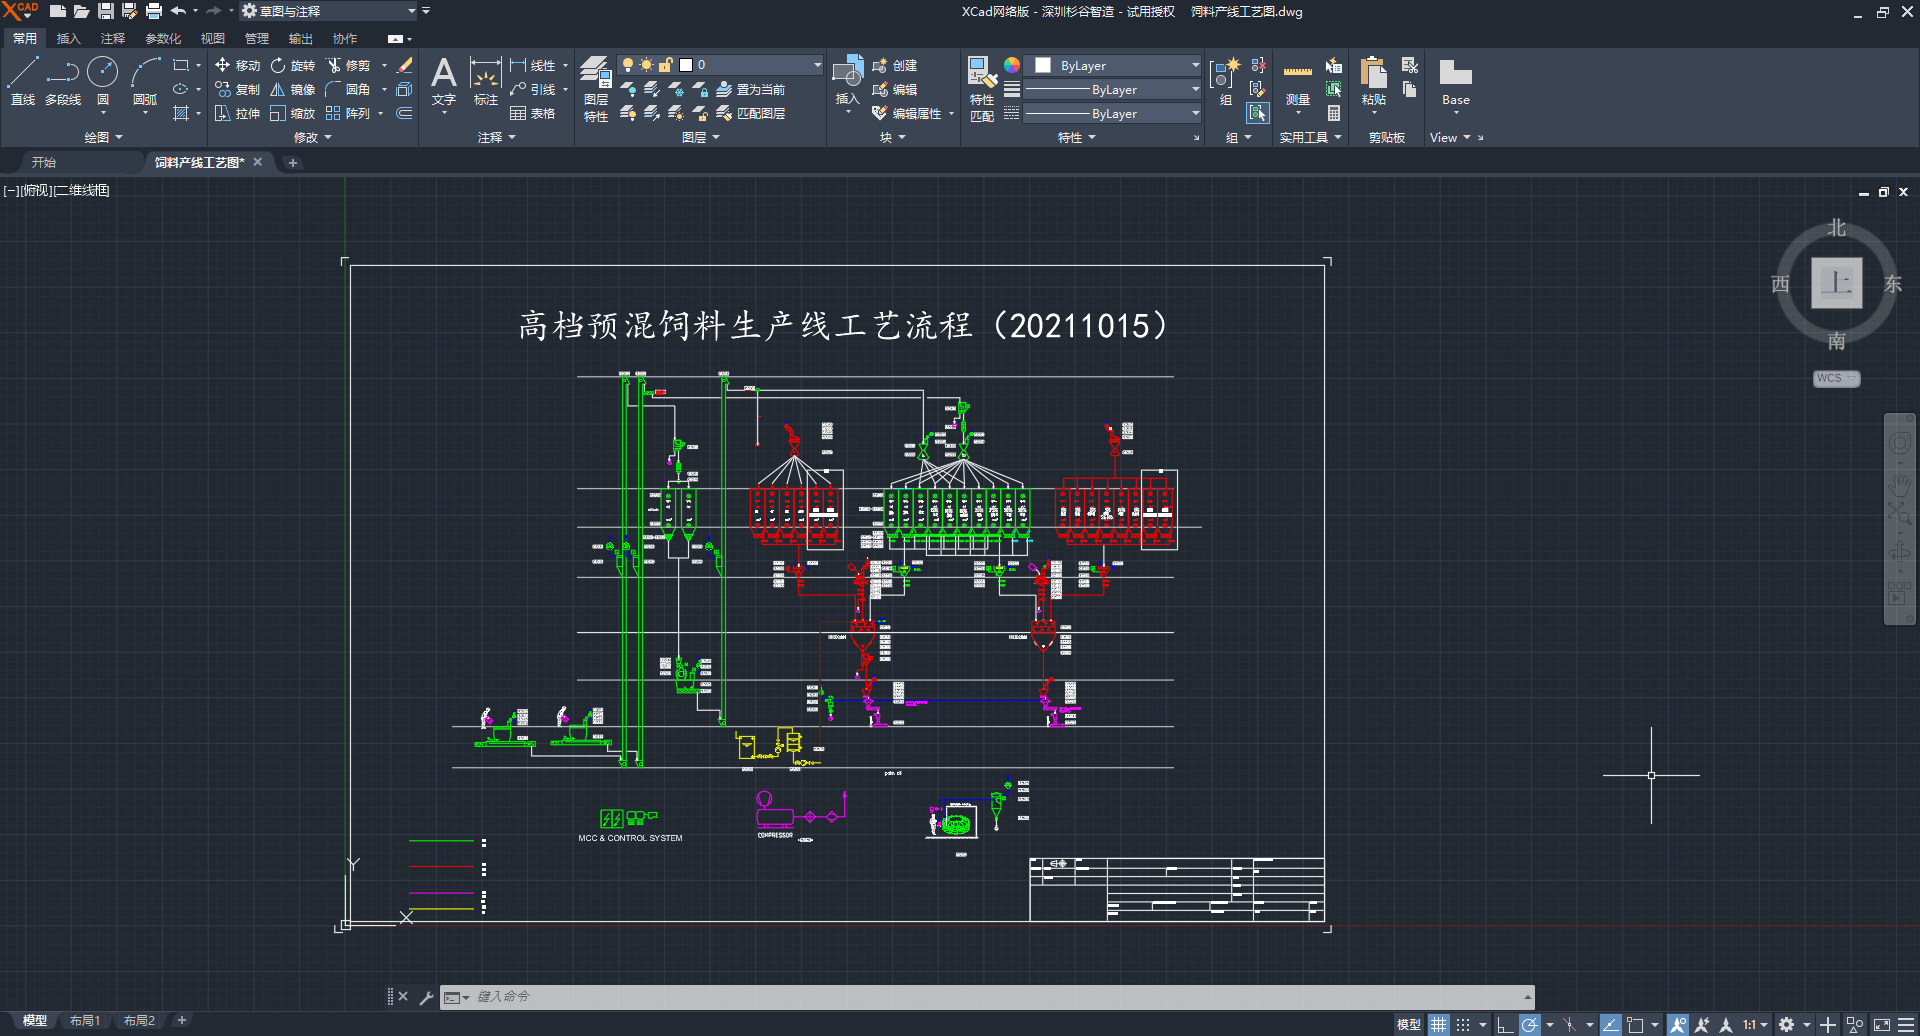
Task: Switch to the 视图 (View) ribbon tab
Action: point(213,38)
